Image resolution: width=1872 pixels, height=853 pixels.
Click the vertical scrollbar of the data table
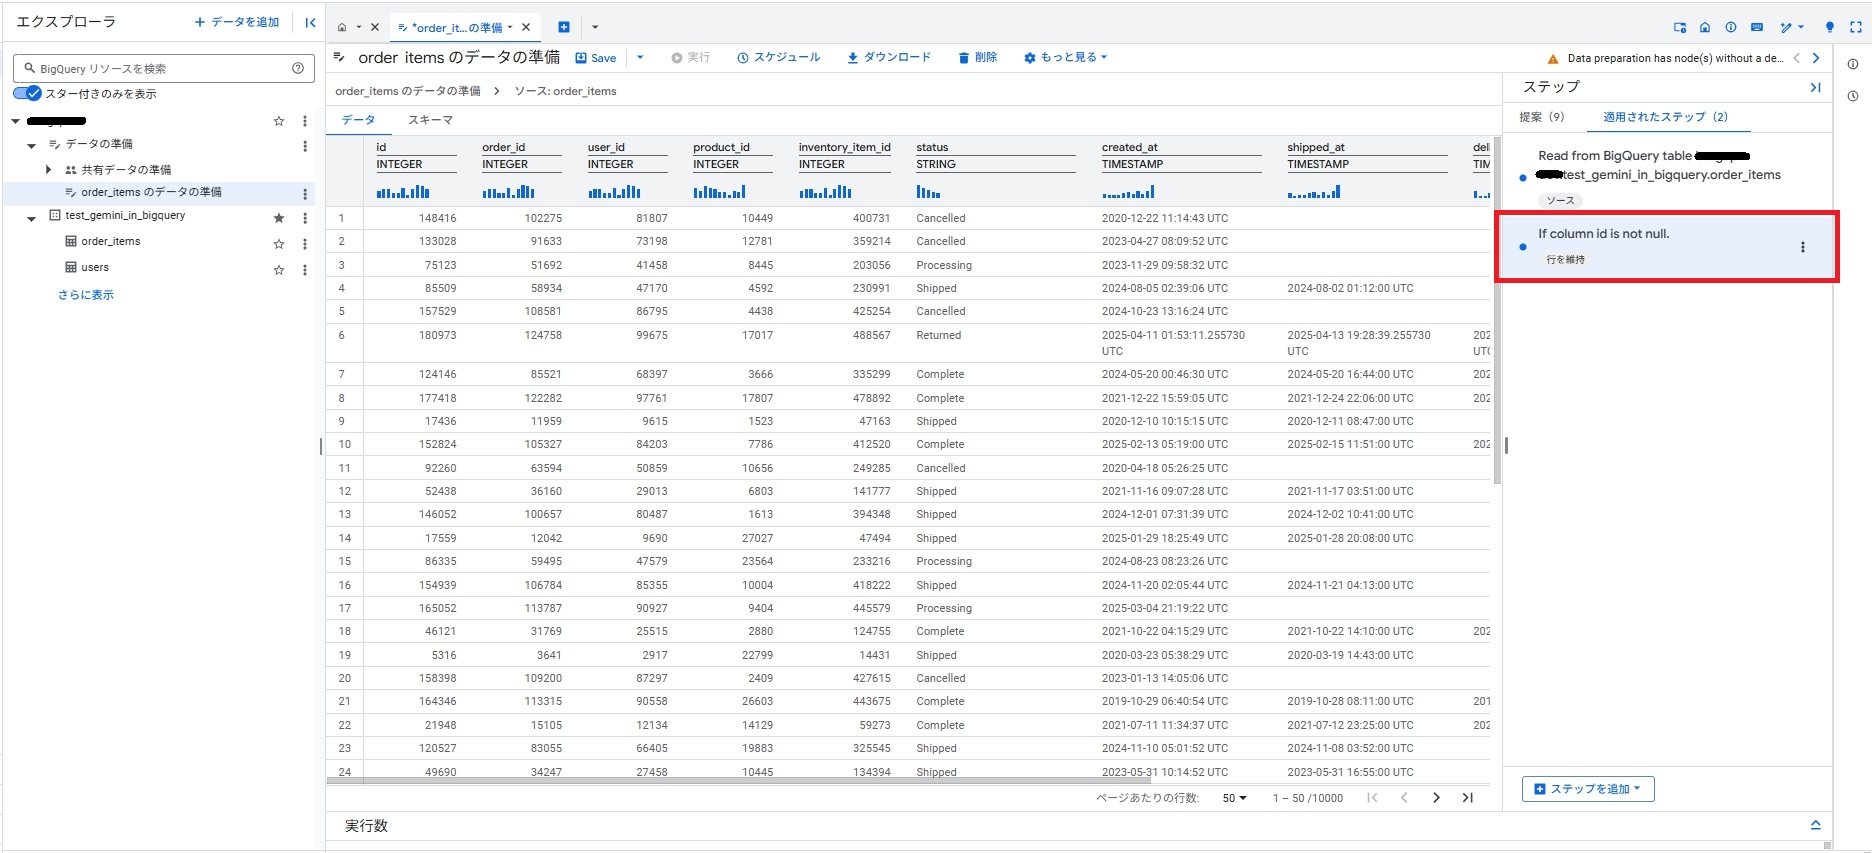pyautogui.click(x=1497, y=310)
